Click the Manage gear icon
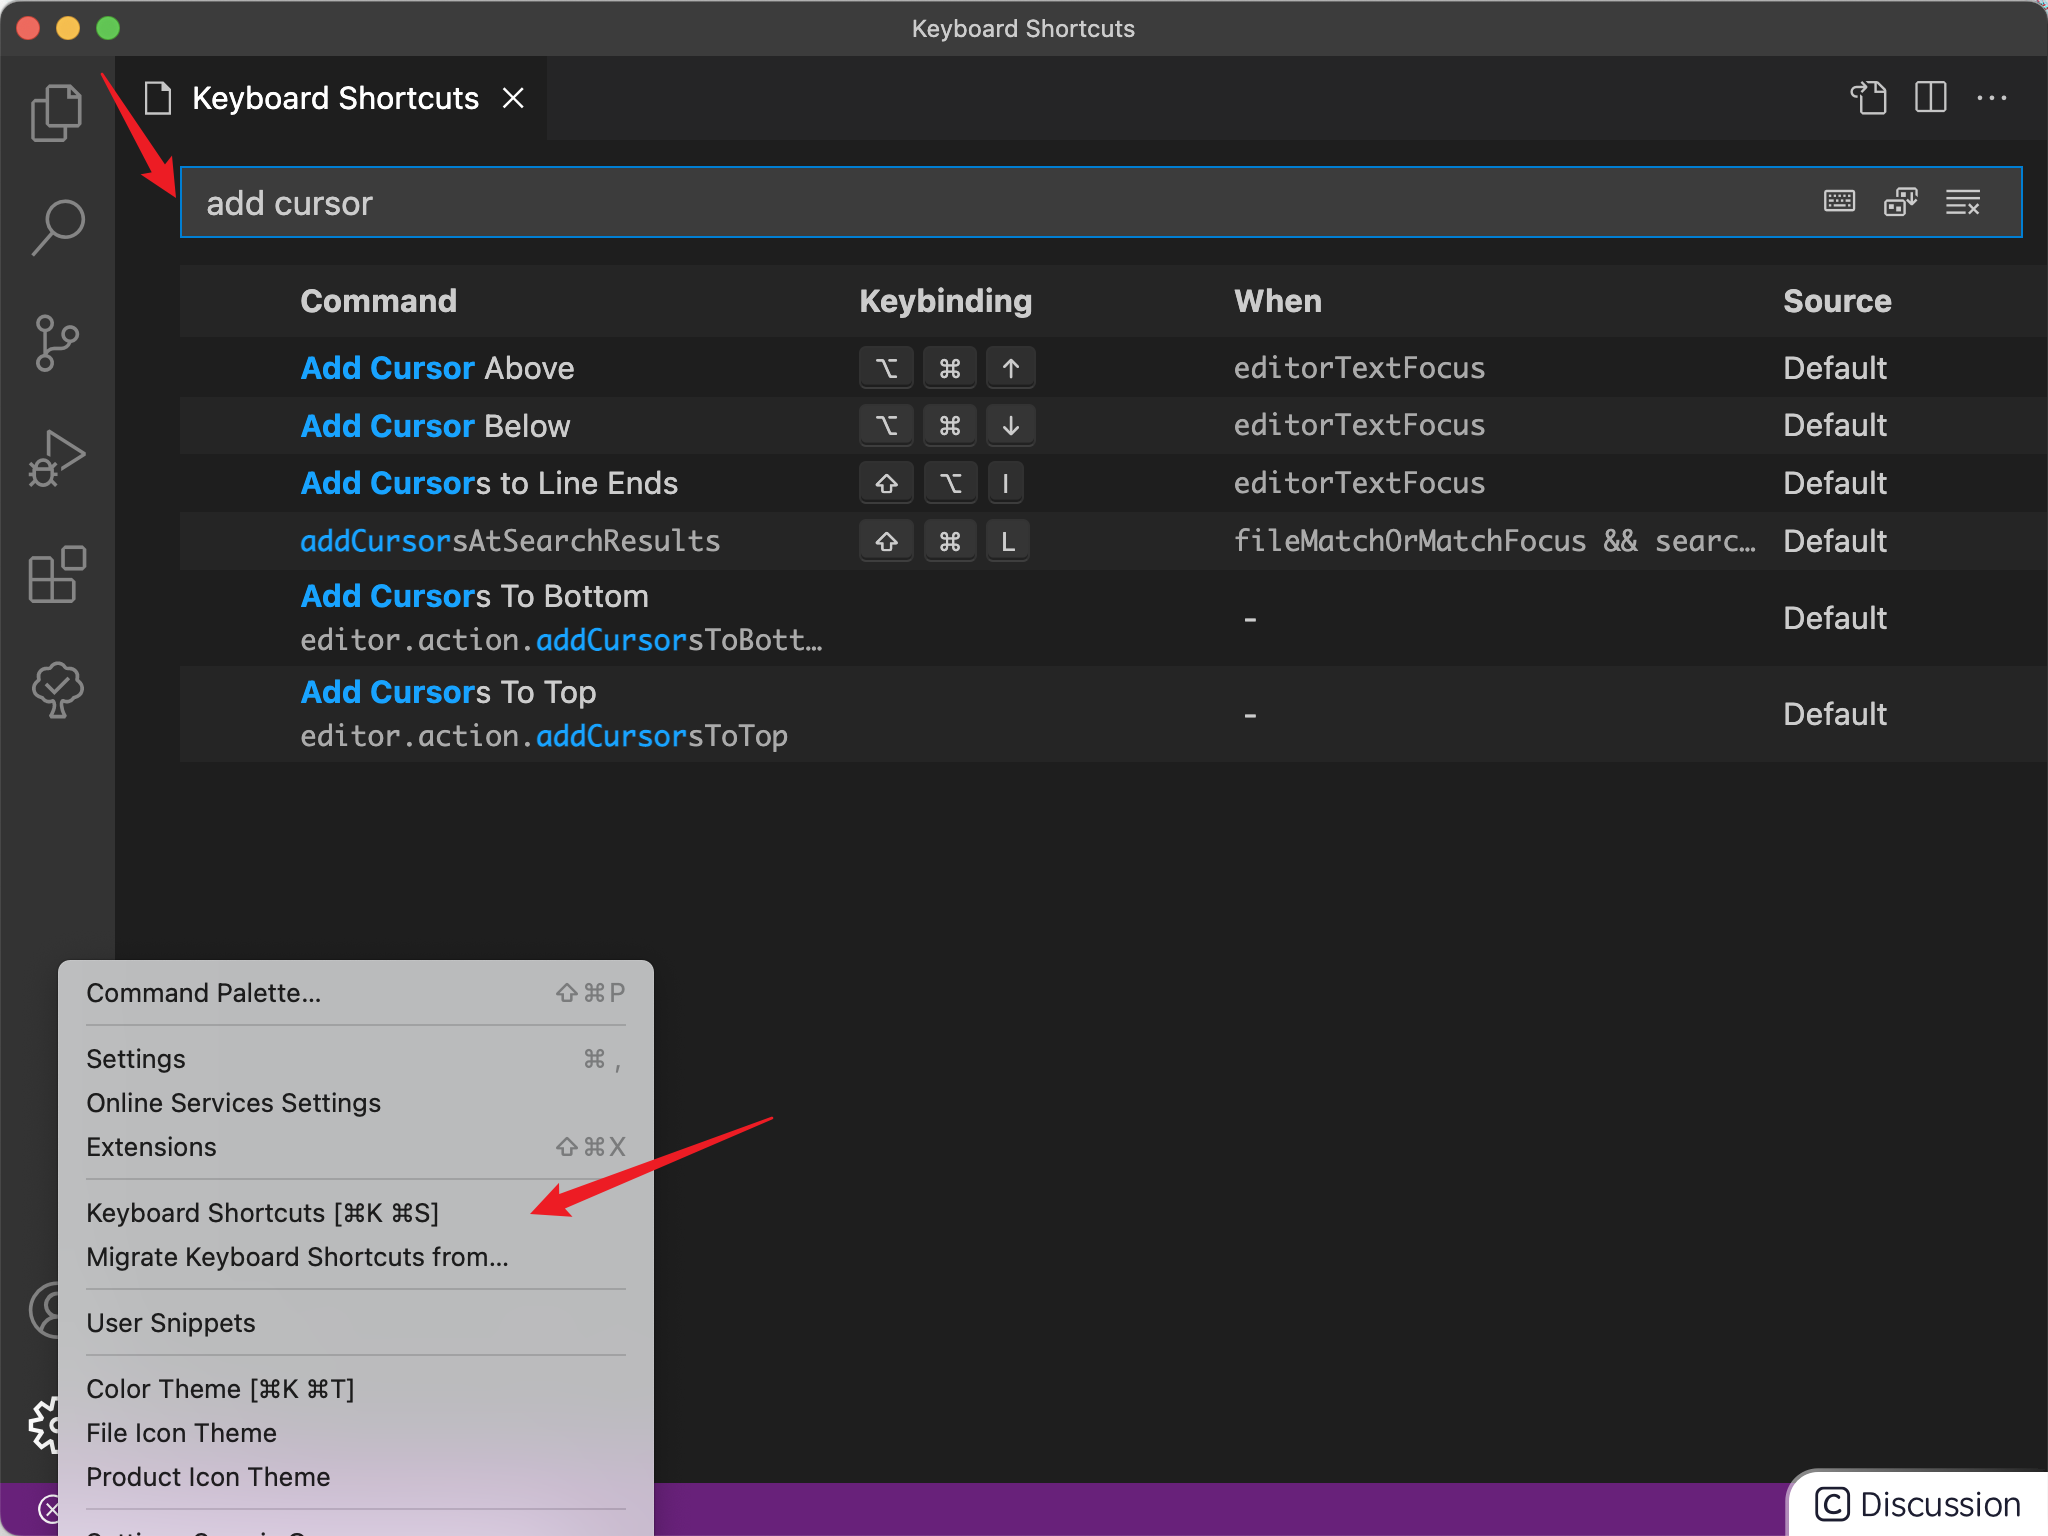The image size is (2048, 1536). (44, 1424)
